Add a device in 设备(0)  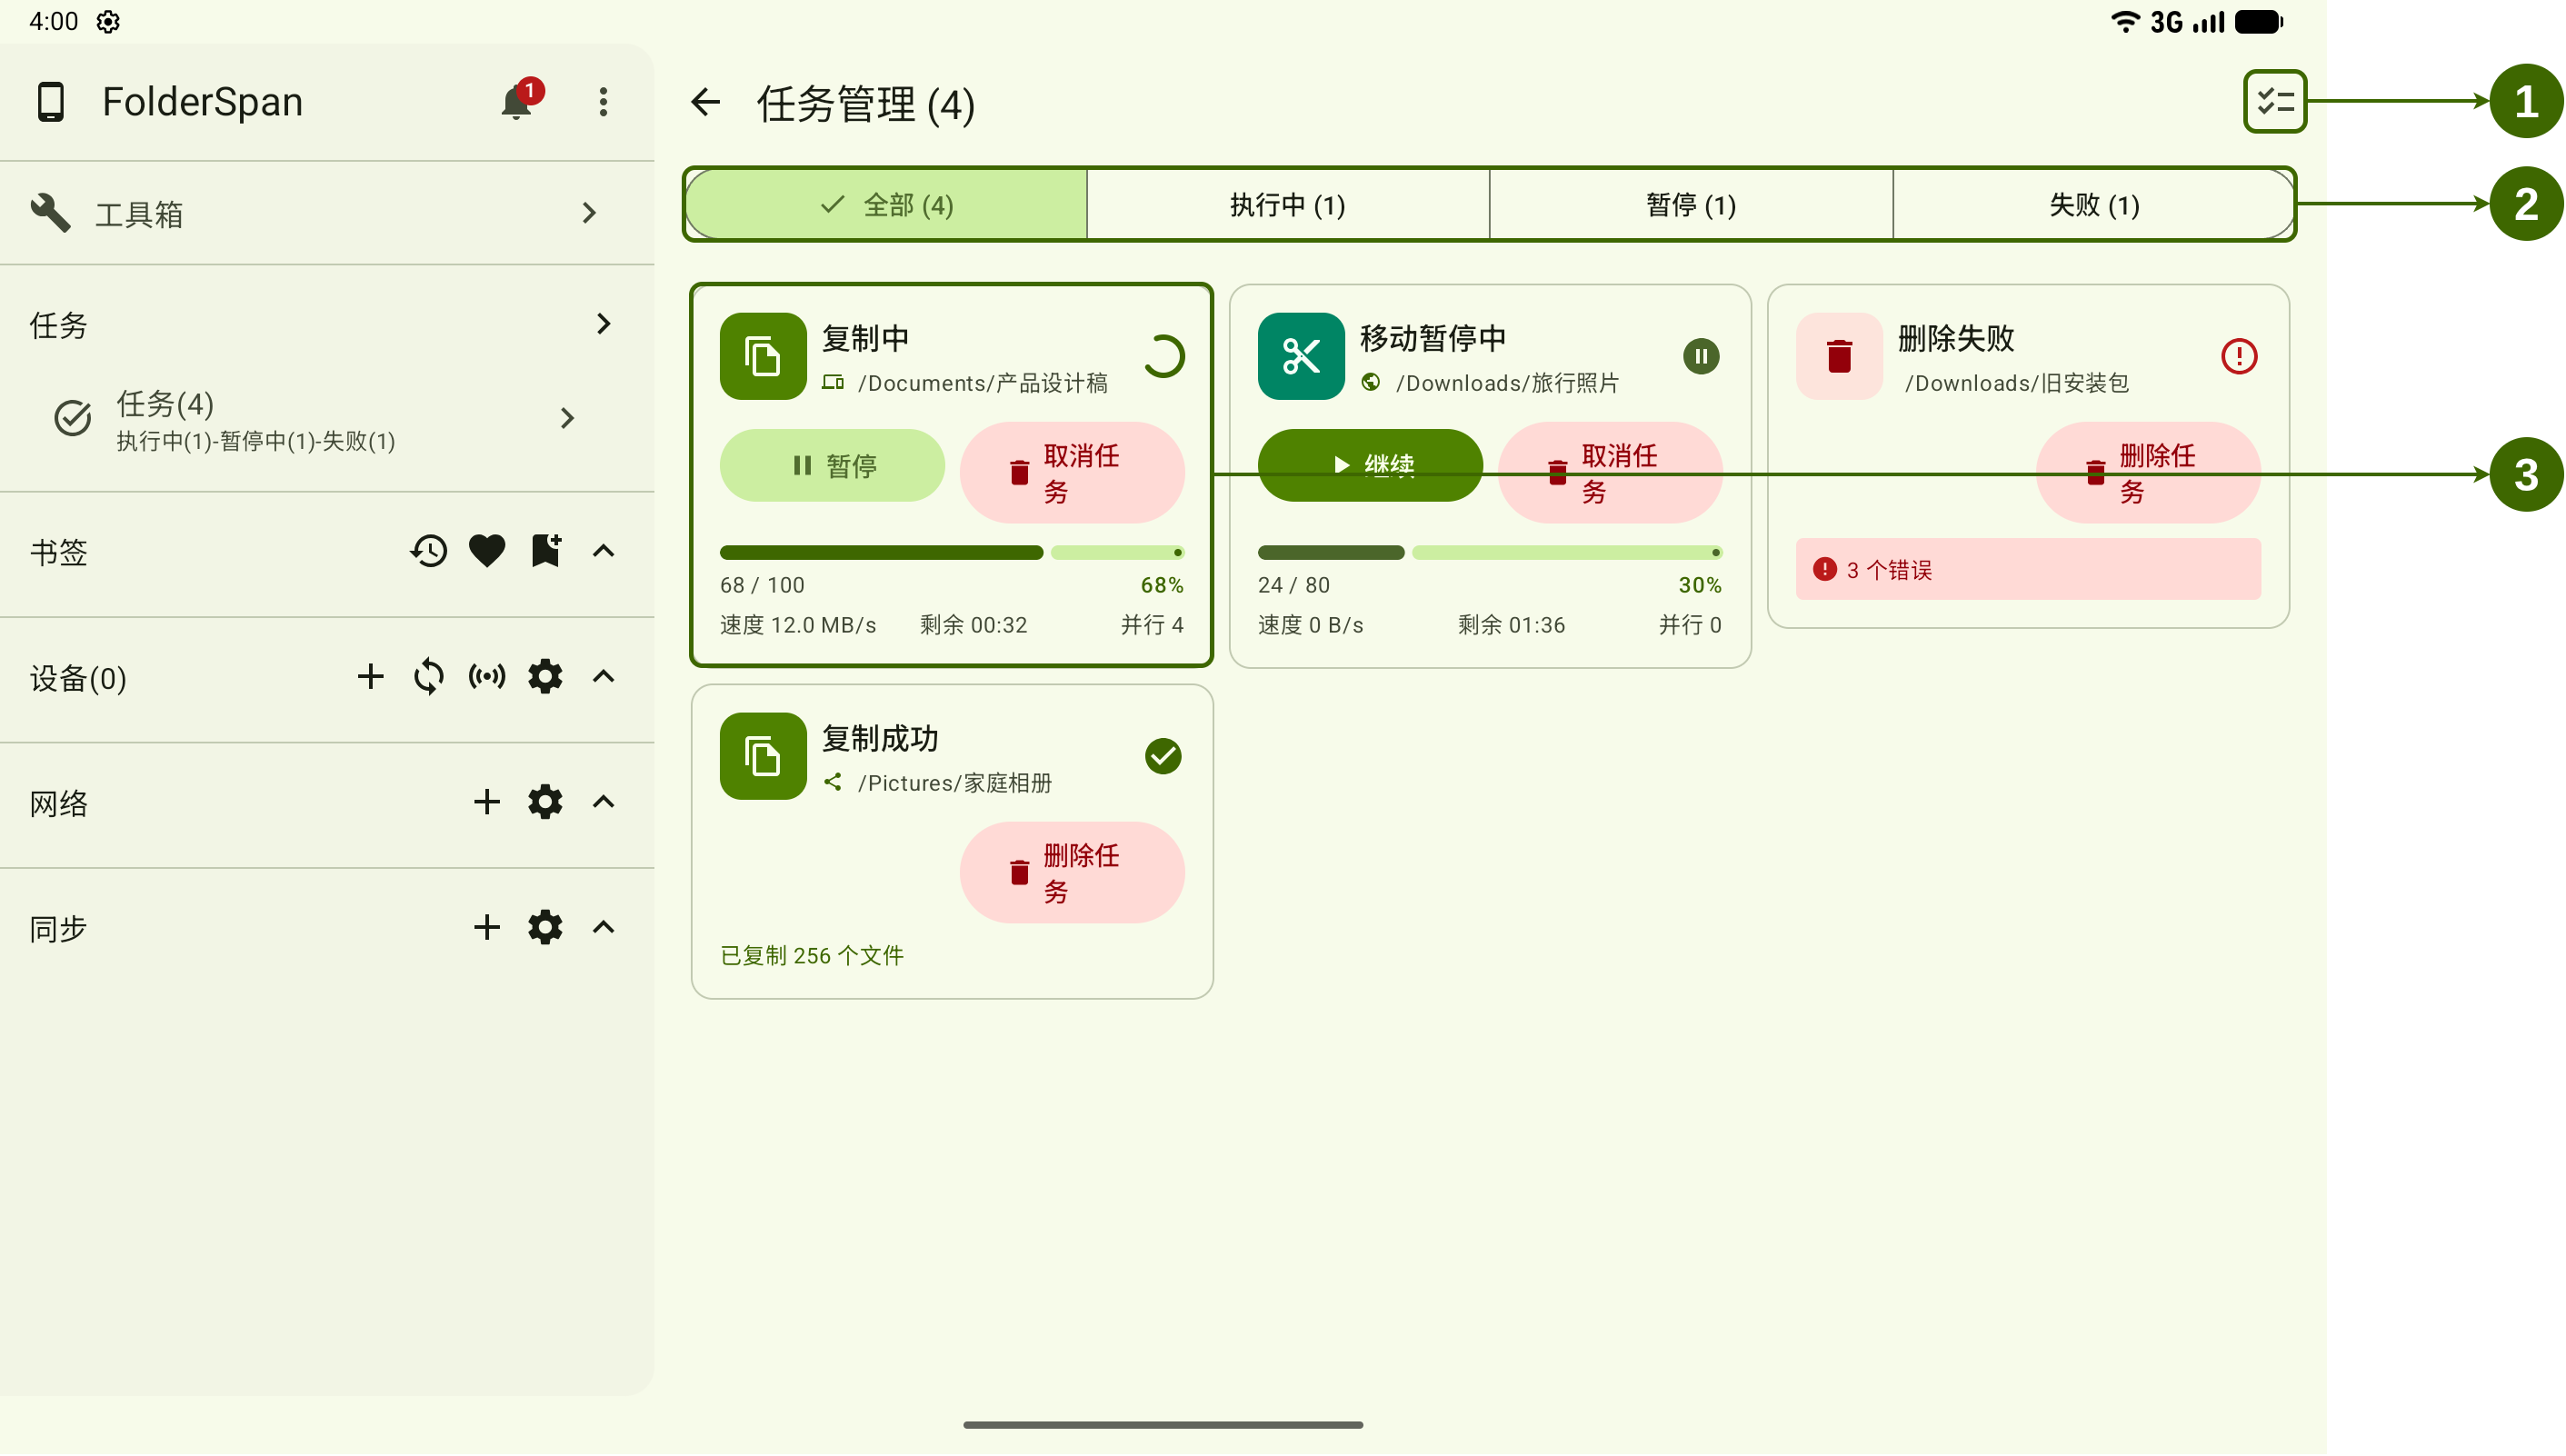click(371, 677)
